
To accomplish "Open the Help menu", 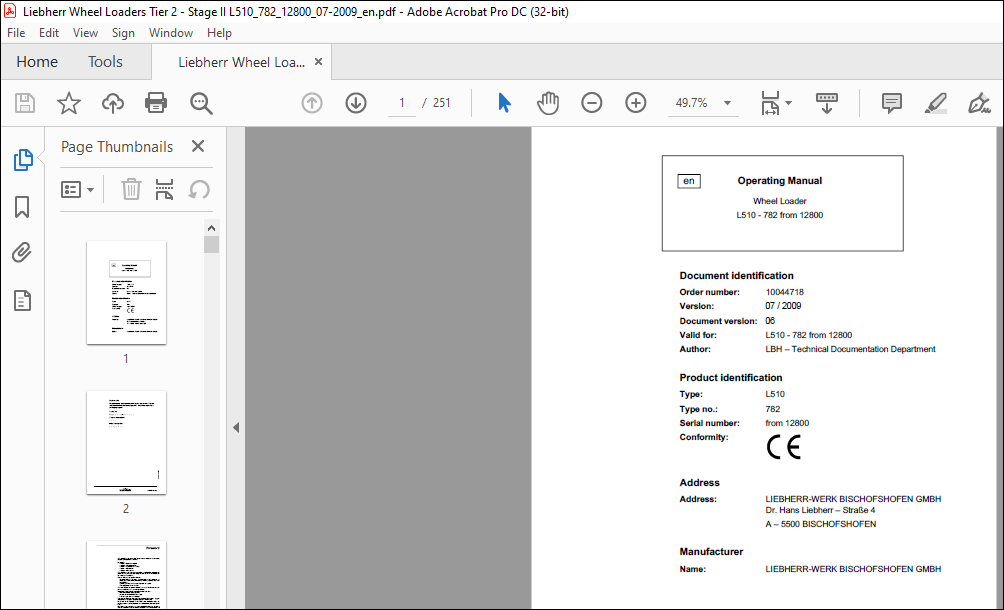I will [219, 33].
